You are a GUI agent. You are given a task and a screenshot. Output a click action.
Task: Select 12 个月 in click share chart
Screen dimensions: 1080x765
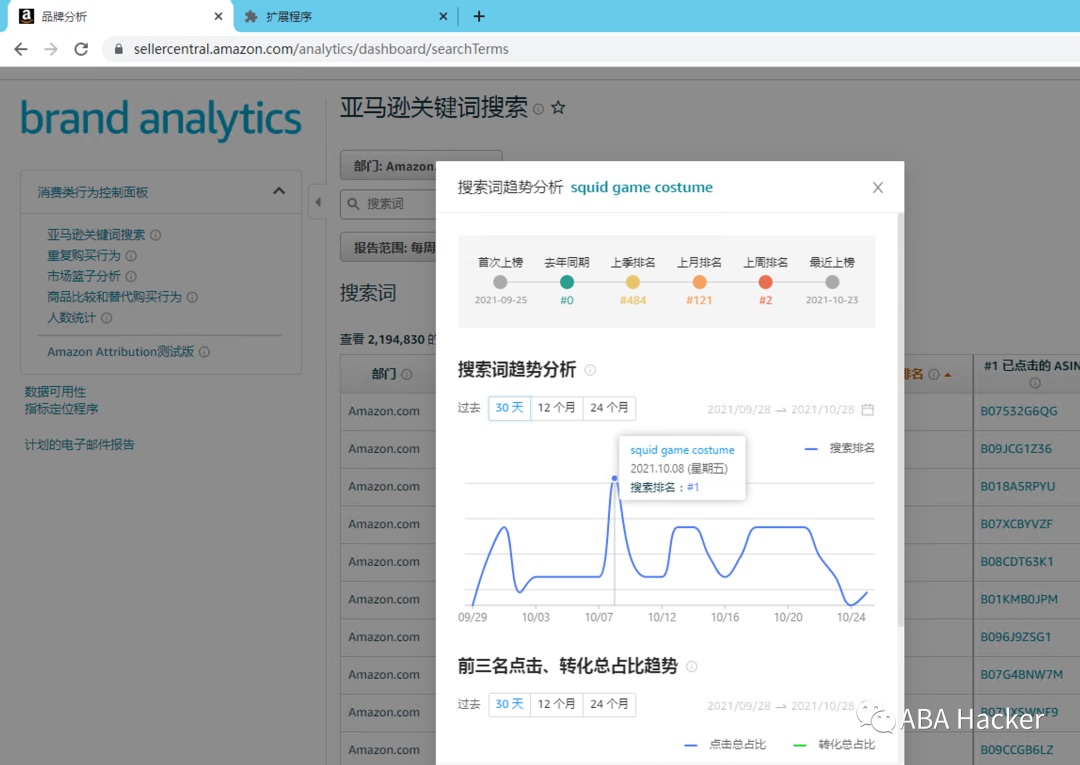pyautogui.click(x=557, y=704)
